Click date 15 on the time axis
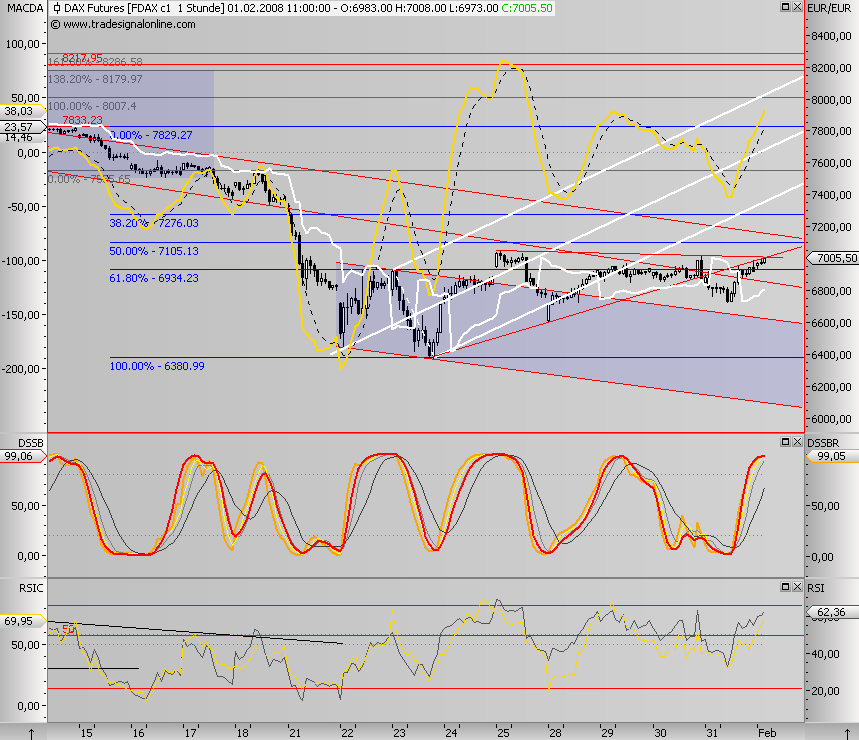859x740 pixels. click(86, 733)
